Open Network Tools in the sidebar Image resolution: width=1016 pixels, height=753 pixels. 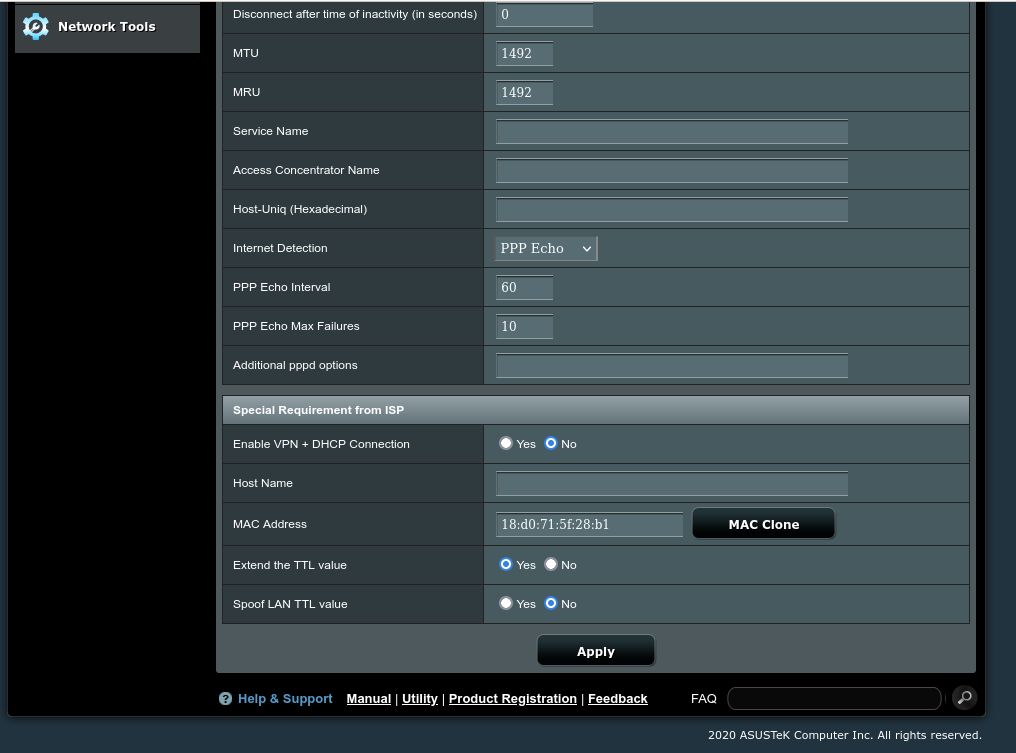click(107, 27)
